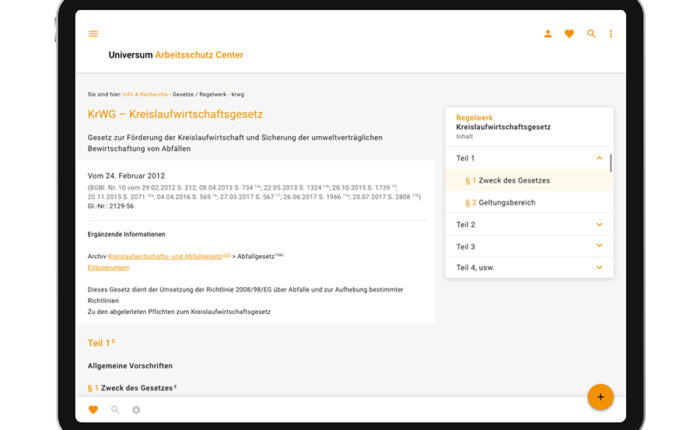Open the user account profile
The height and width of the screenshot is (430, 700).
pyautogui.click(x=547, y=34)
